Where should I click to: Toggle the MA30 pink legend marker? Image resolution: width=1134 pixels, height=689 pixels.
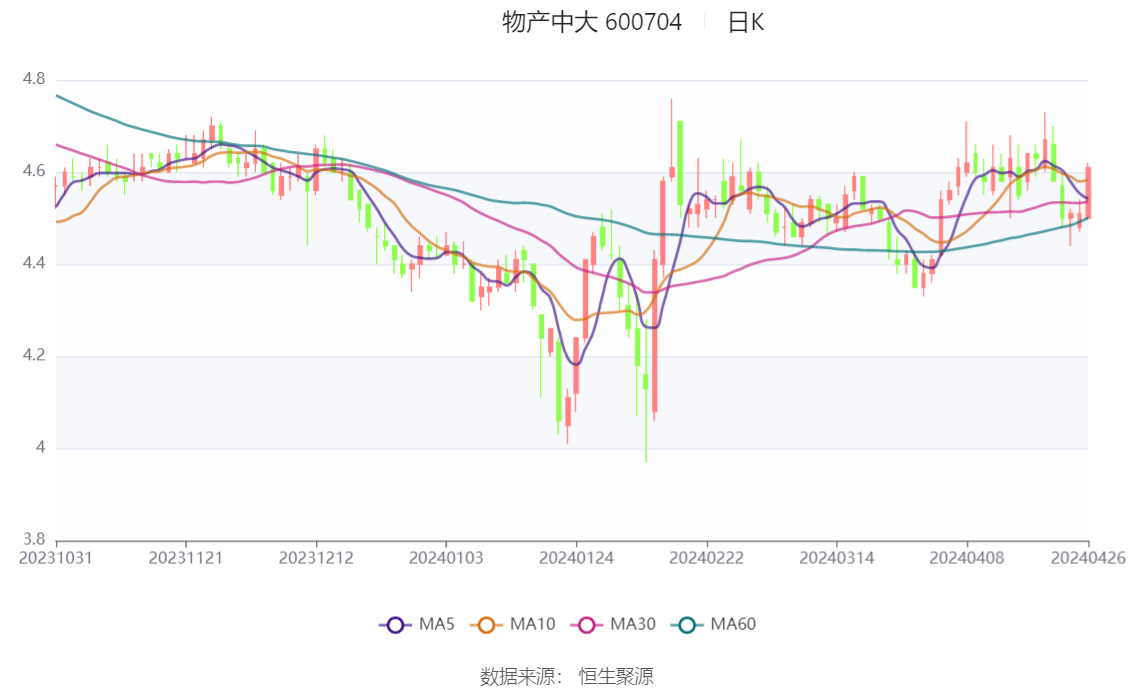(587, 625)
